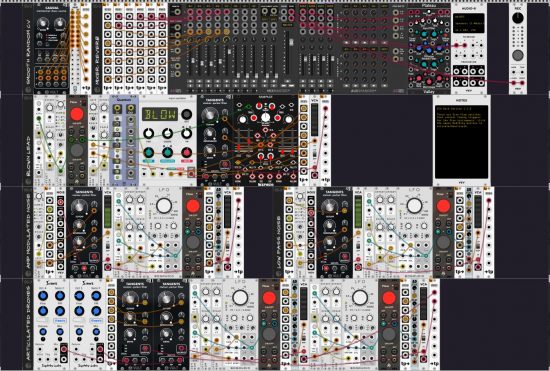Click red Flow button in Low Pass Noise section
Viewport: 550px width, 371px height.
443,206
